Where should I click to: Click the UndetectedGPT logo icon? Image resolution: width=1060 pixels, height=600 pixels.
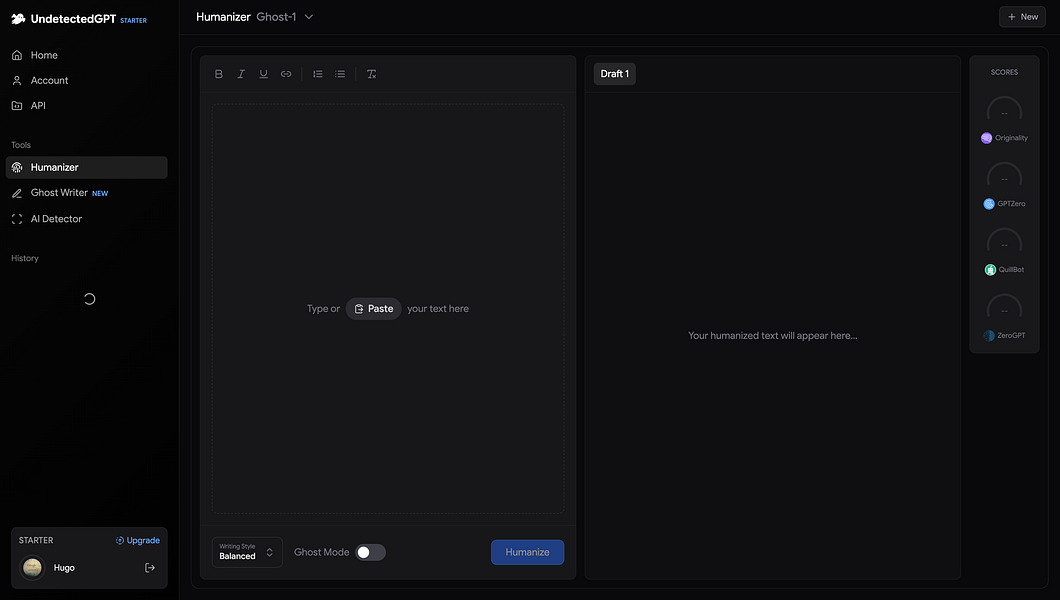coord(18,19)
